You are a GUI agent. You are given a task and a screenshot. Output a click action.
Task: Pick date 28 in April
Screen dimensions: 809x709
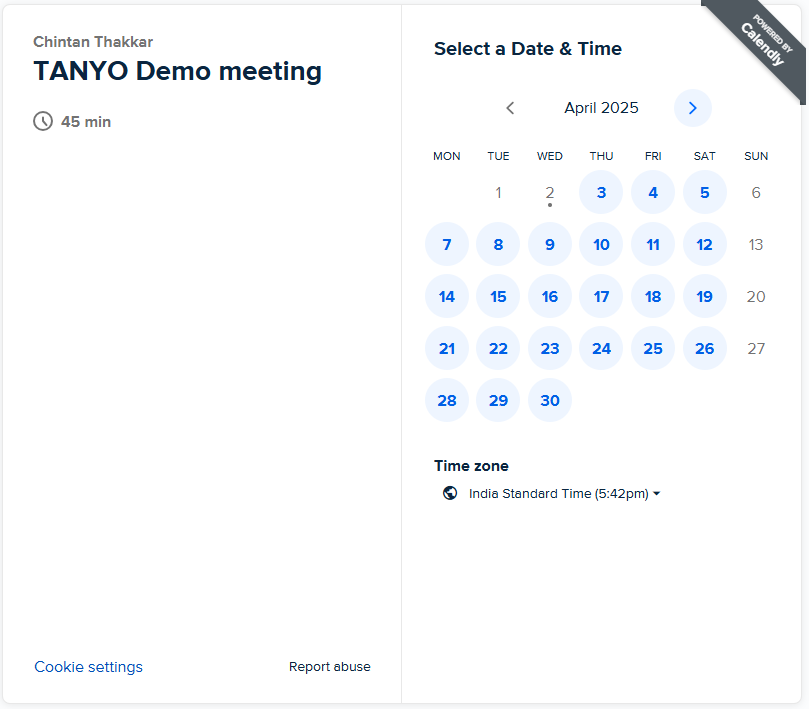click(x=447, y=400)
